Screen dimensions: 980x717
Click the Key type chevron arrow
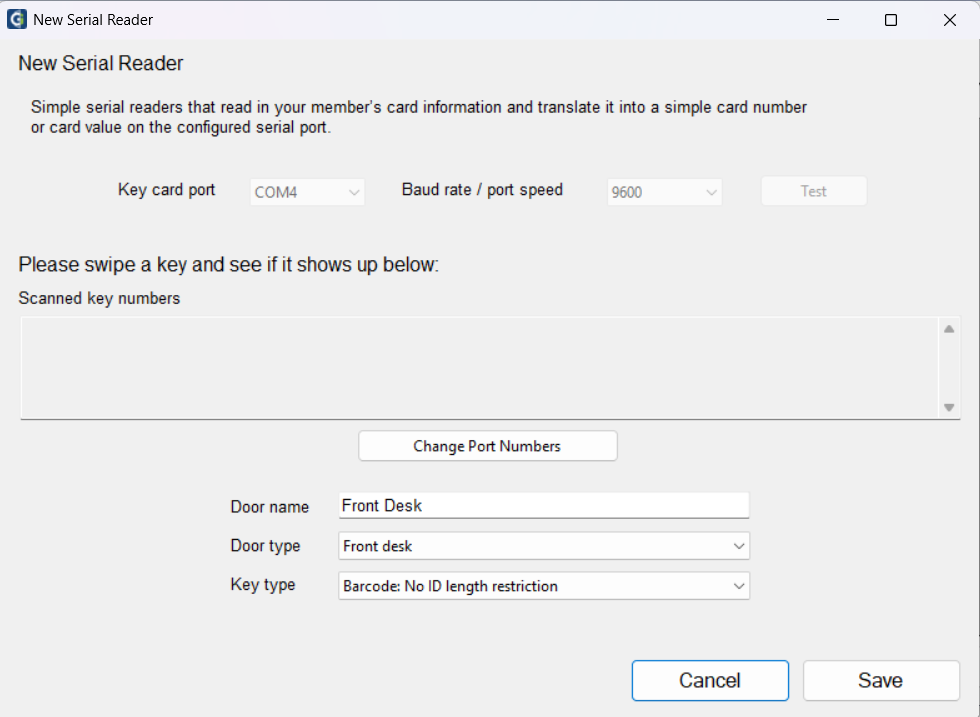pos(739,586)
